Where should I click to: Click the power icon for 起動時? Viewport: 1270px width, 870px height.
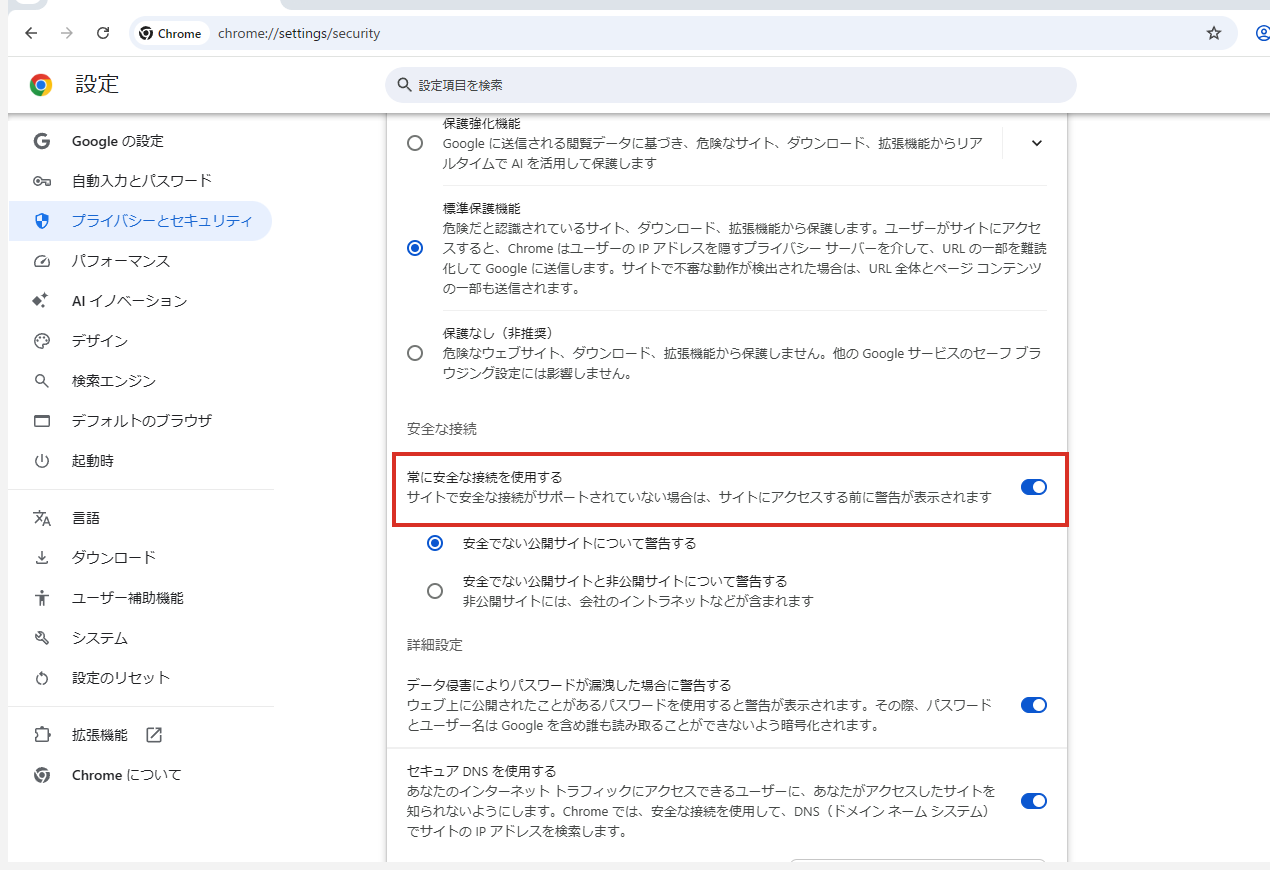(x=41, y=461)
